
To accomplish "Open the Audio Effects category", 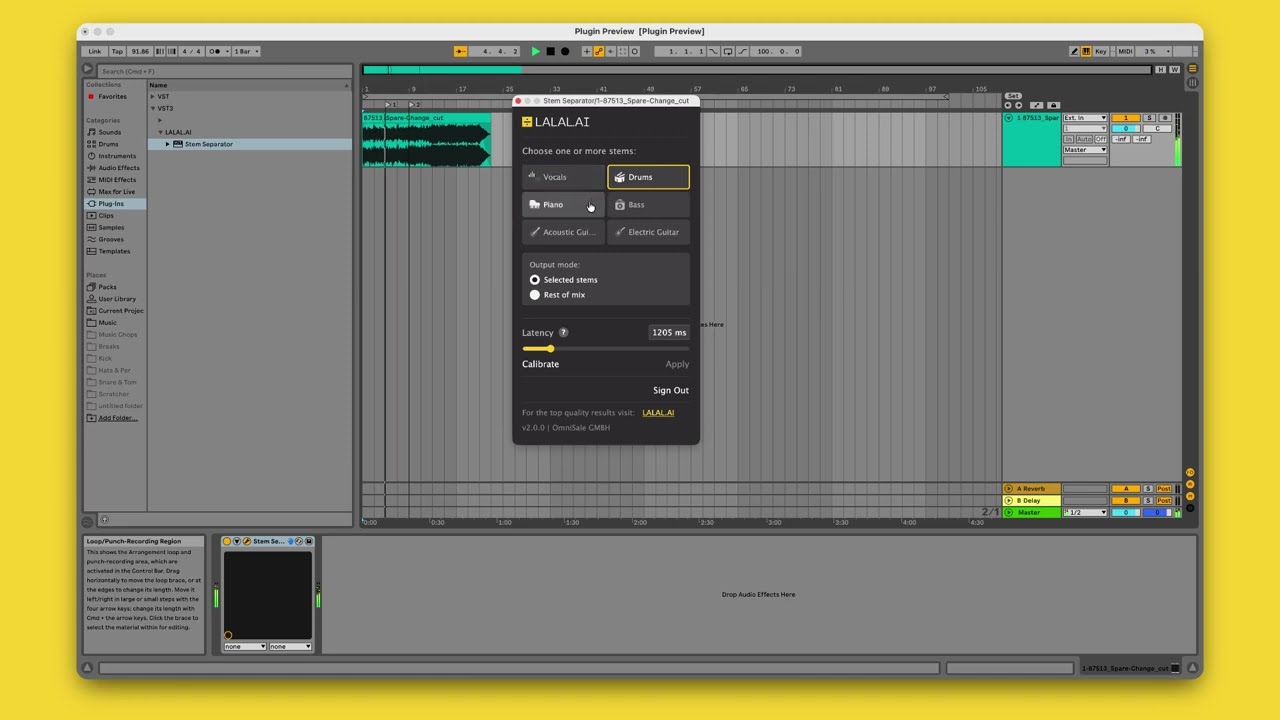I will 119,168.
